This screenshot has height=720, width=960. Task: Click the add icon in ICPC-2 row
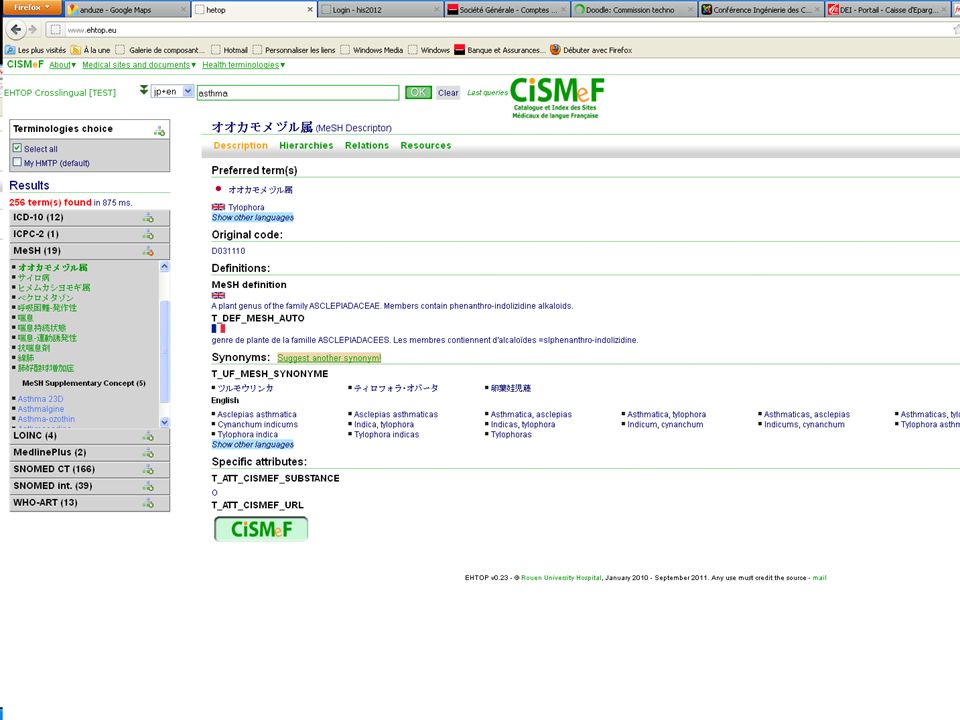coord(148,234)
